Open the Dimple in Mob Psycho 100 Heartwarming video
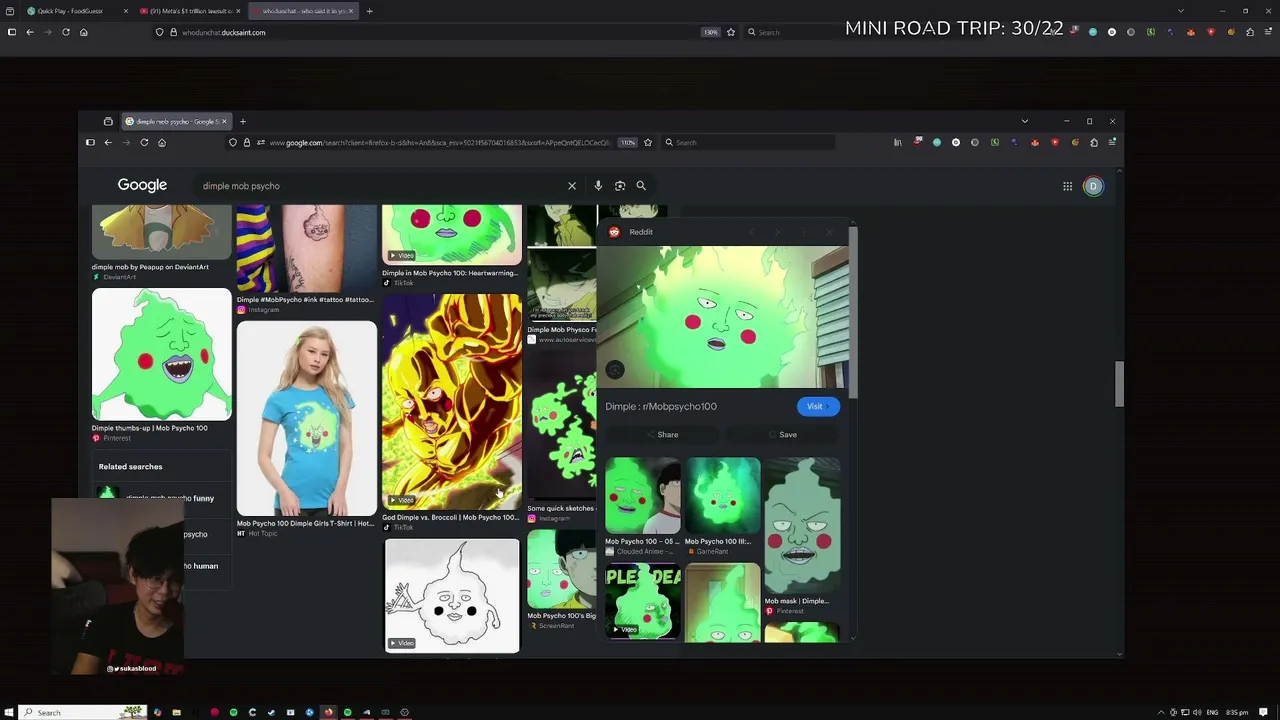 pos(452,235)
